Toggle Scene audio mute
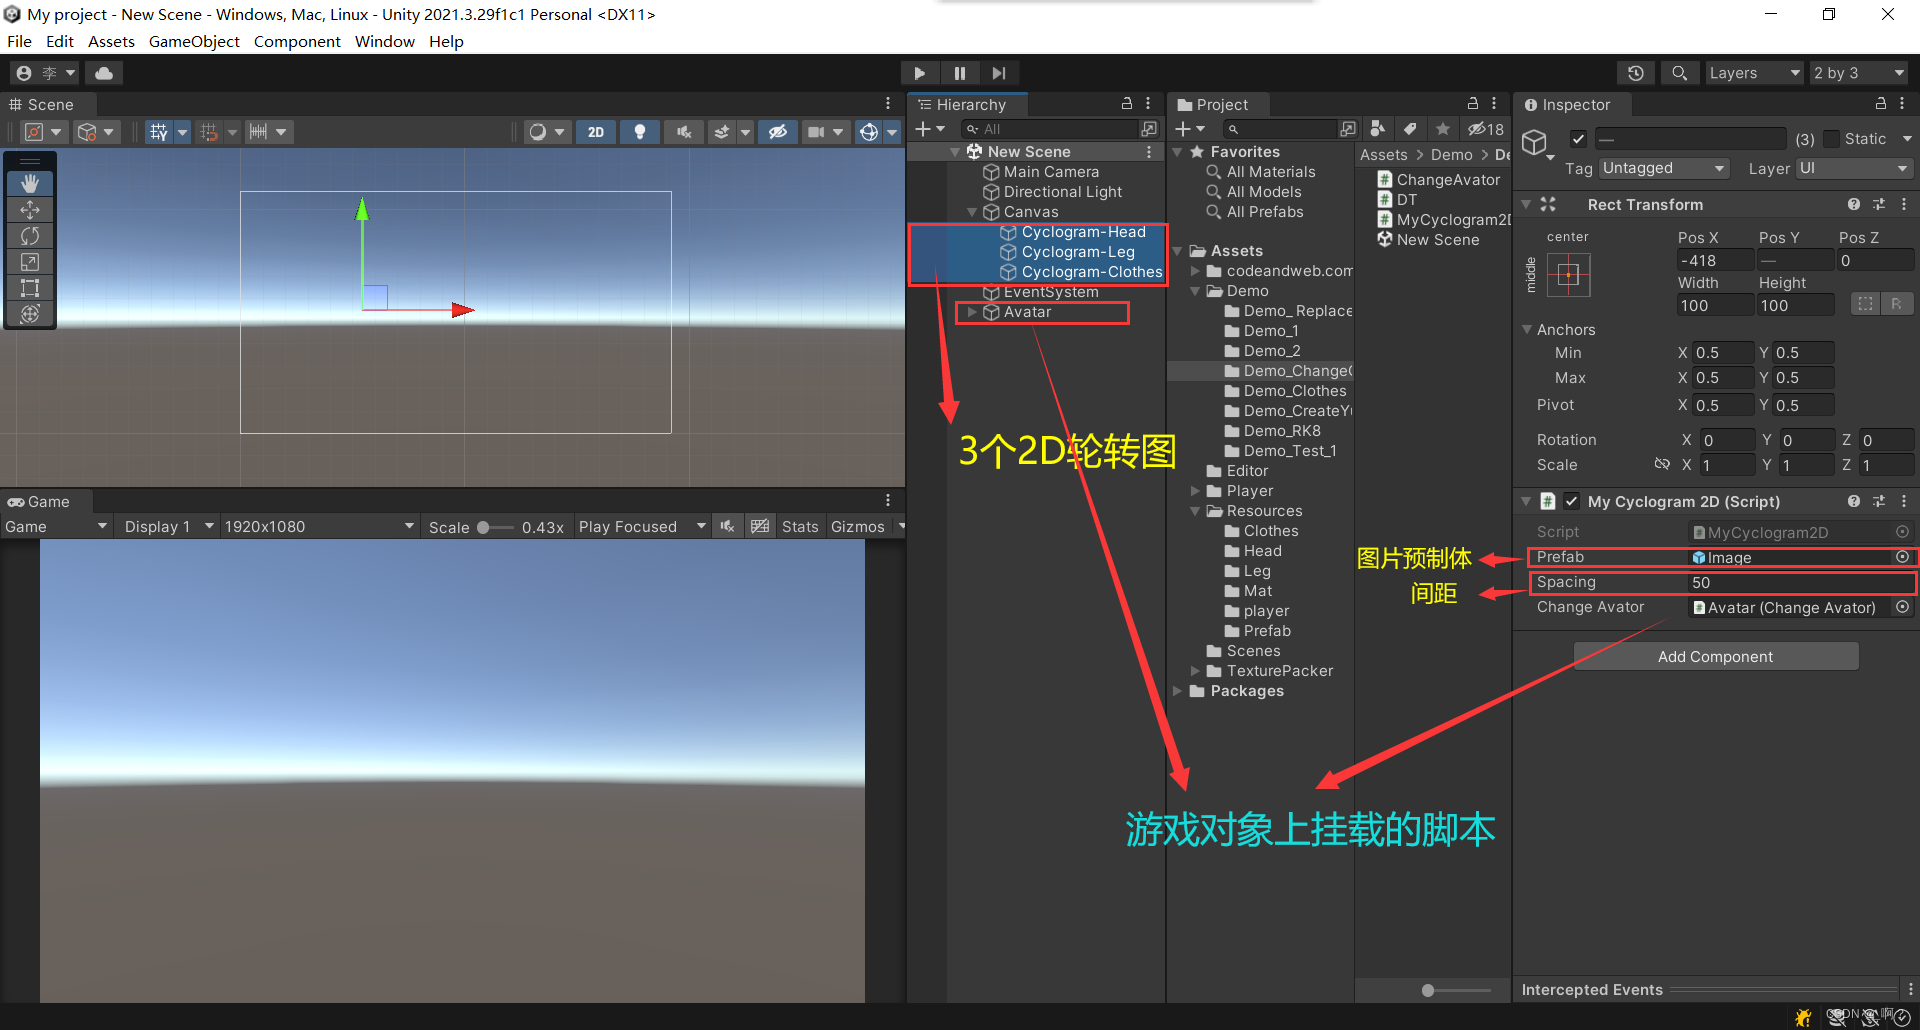The width and height of the screenshot is (1920, 1030). coord(684,132)
